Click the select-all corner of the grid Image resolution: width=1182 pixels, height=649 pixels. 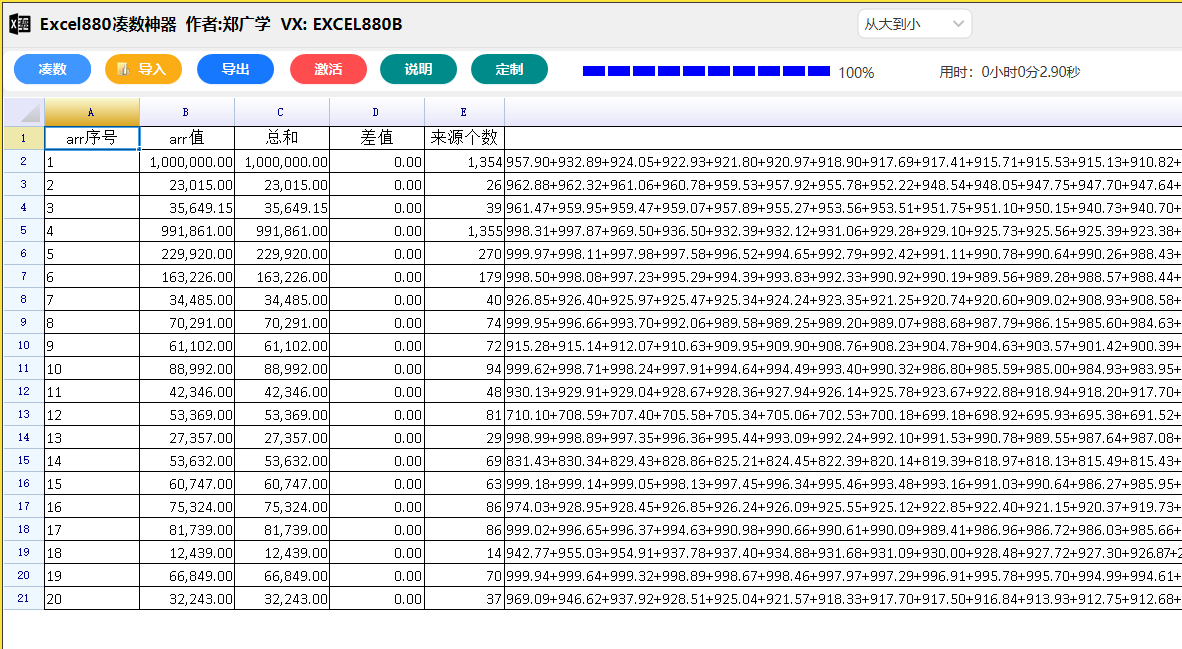pyautogui.click(x=23, y=112)
